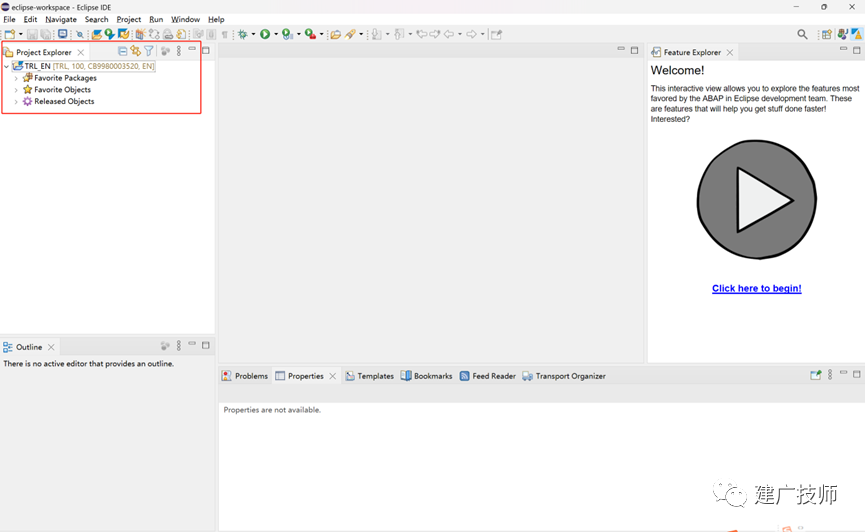Select Favorite Objects tree item

click(57, 90)
